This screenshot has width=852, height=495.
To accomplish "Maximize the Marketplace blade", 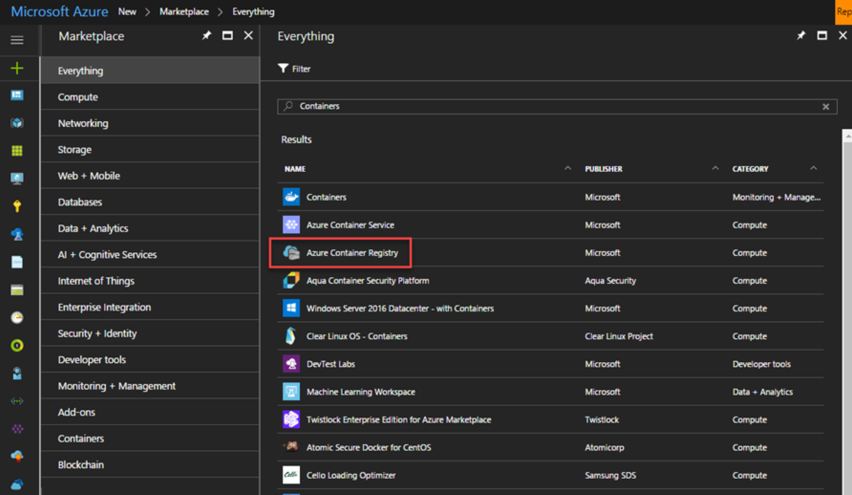I will (228, 36).
